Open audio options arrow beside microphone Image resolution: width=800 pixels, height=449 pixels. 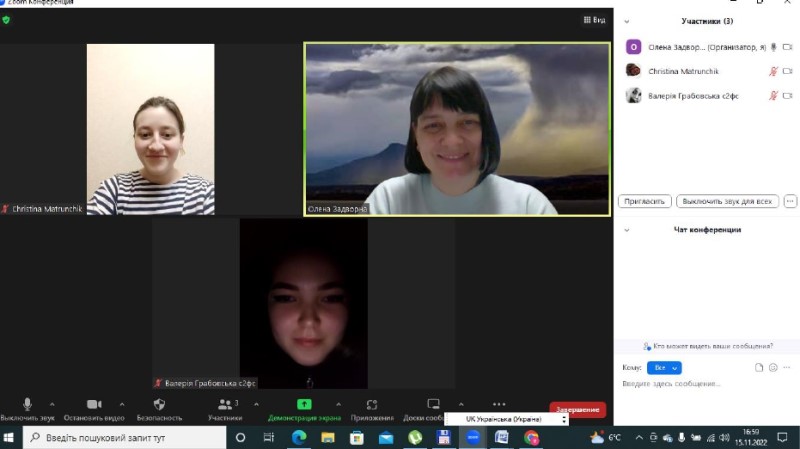pos(52,404)
